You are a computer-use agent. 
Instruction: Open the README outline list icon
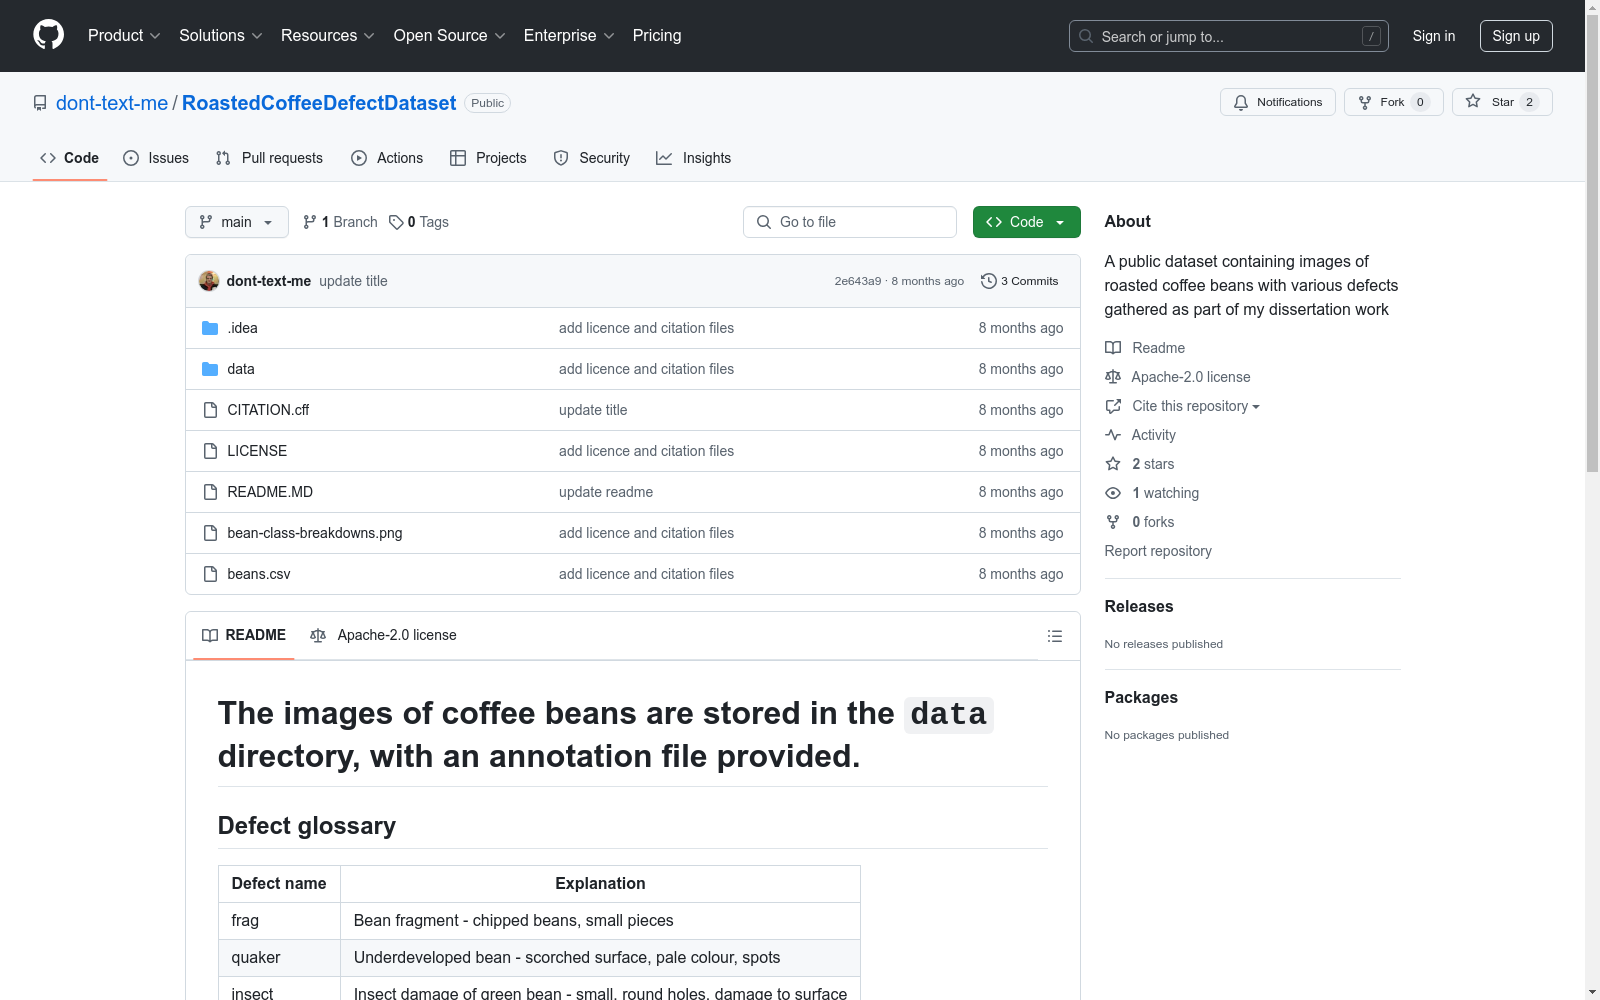[1054, 636]
